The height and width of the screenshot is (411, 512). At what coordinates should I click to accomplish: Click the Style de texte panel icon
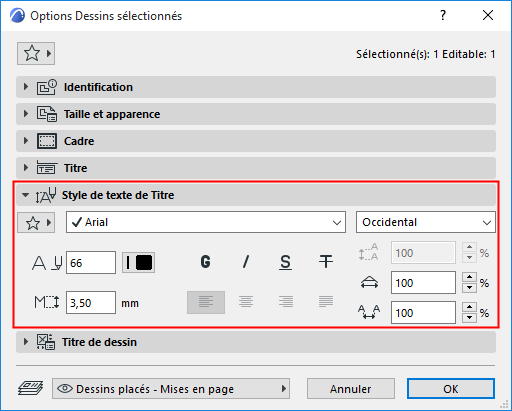pos(46,195)
